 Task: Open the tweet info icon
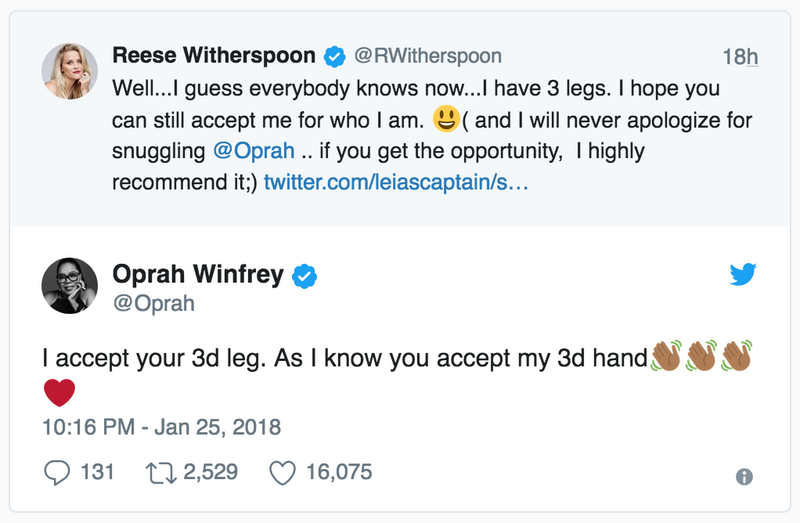744,477
